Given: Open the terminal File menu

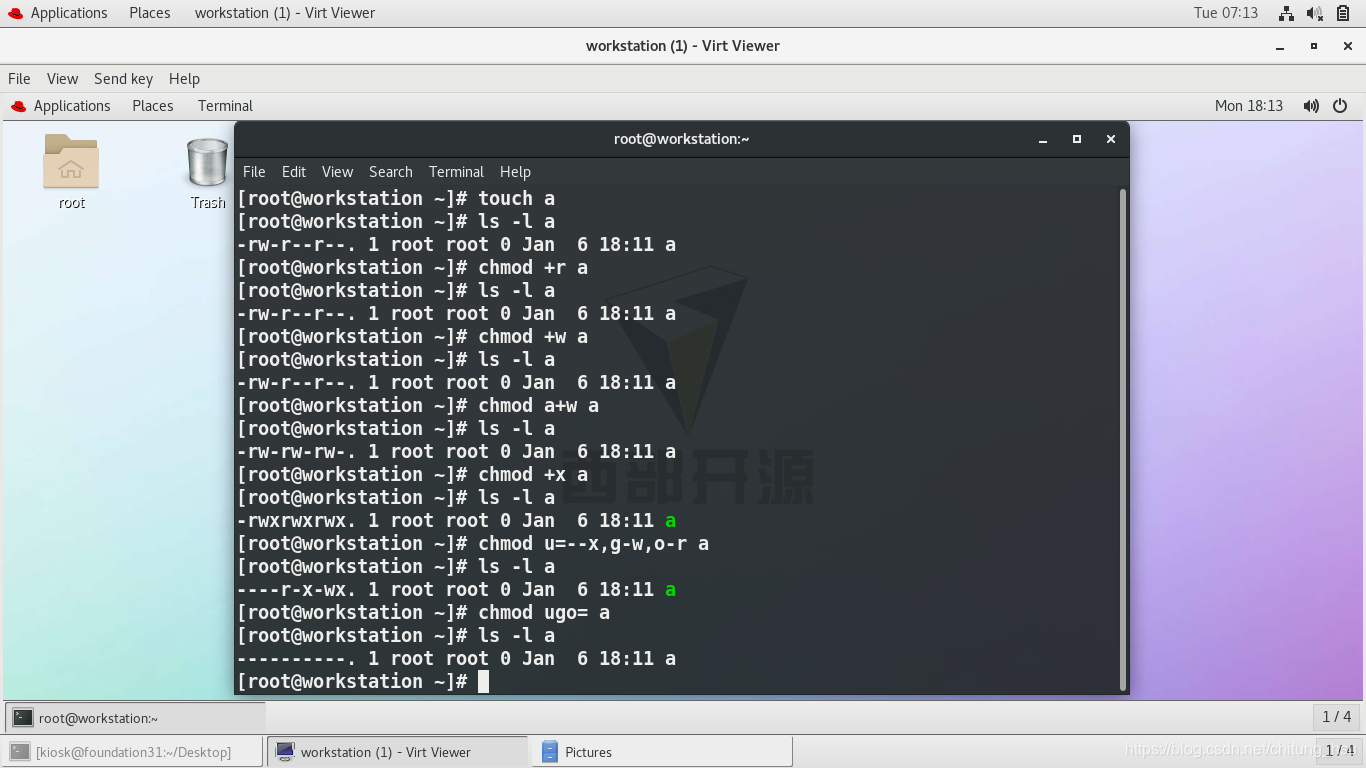Looking at the screenshot, I should [254, 172].
